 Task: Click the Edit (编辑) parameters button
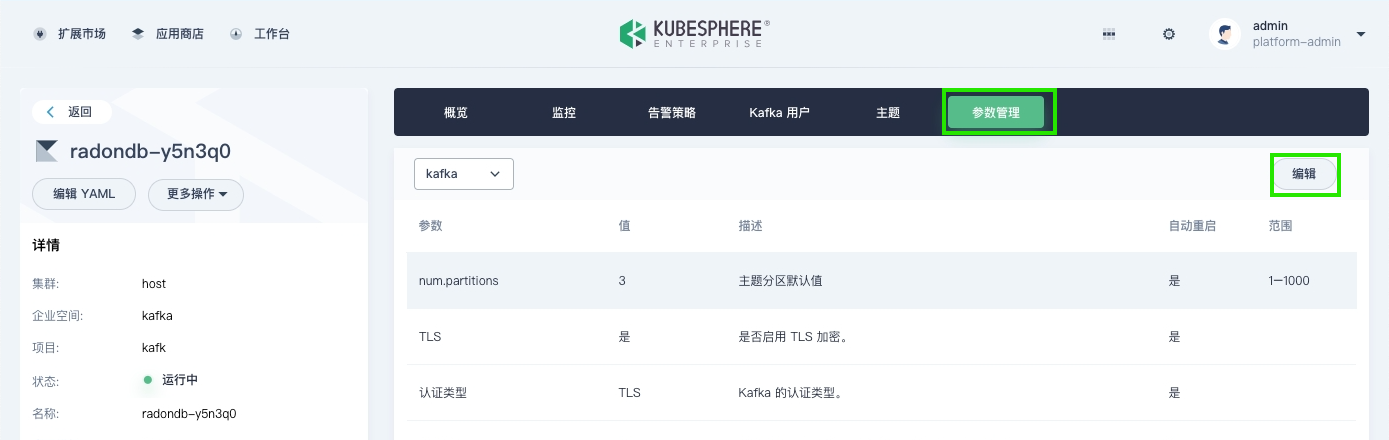pyautogui.click(x=1304, y=174)
